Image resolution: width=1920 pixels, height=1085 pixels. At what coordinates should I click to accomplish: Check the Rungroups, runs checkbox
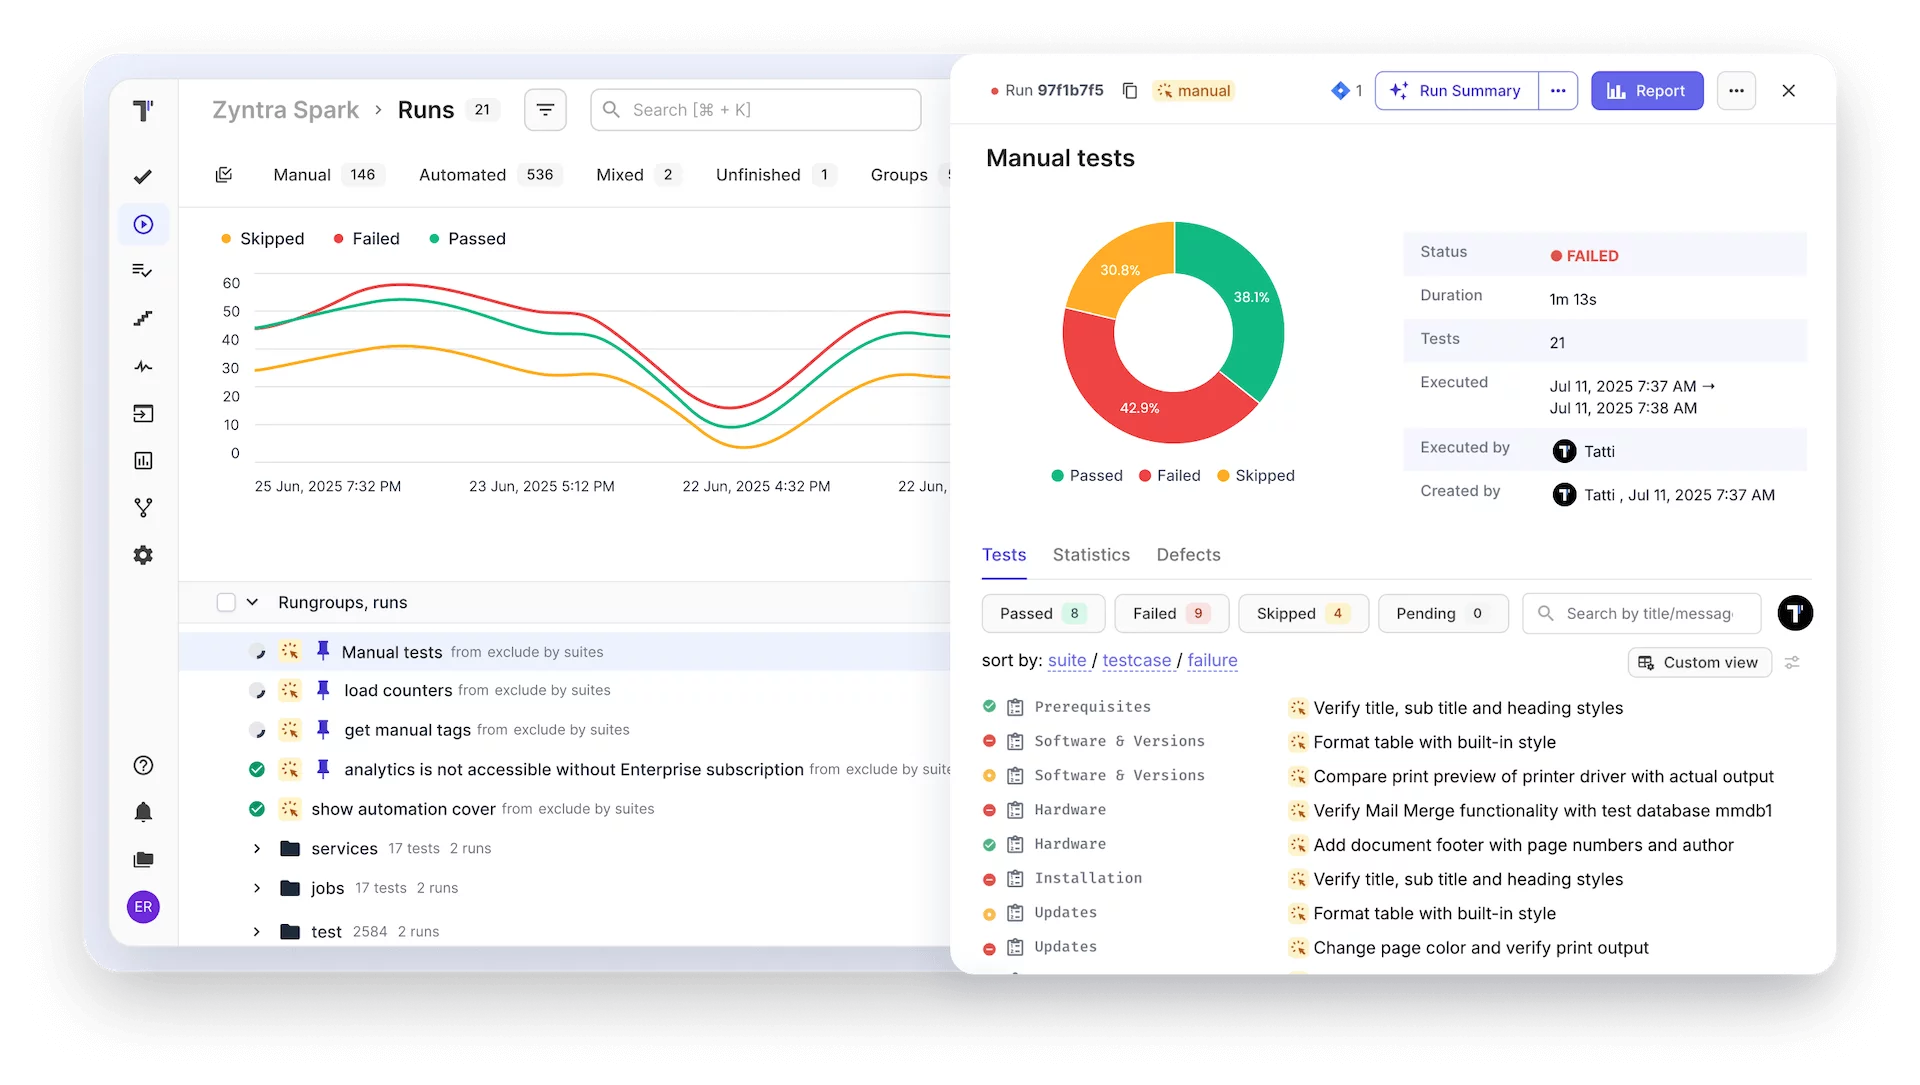pyautogui.click(x=226, y=602)
